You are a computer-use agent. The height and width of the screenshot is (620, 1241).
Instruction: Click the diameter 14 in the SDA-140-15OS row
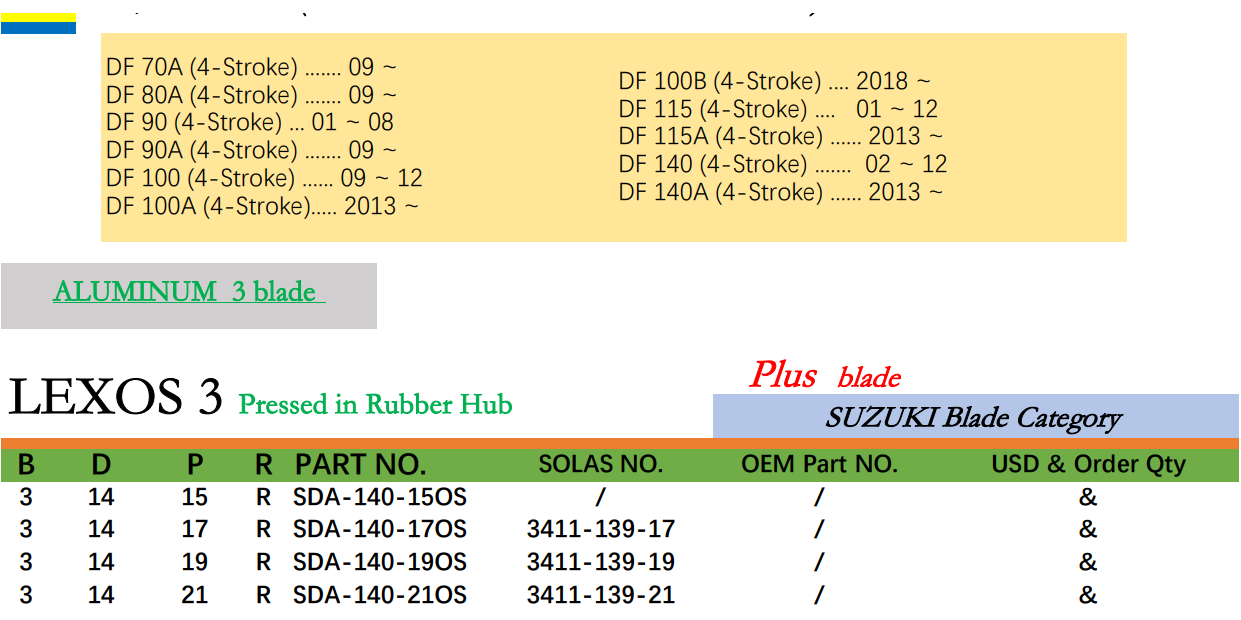click(x=101, y=497)
